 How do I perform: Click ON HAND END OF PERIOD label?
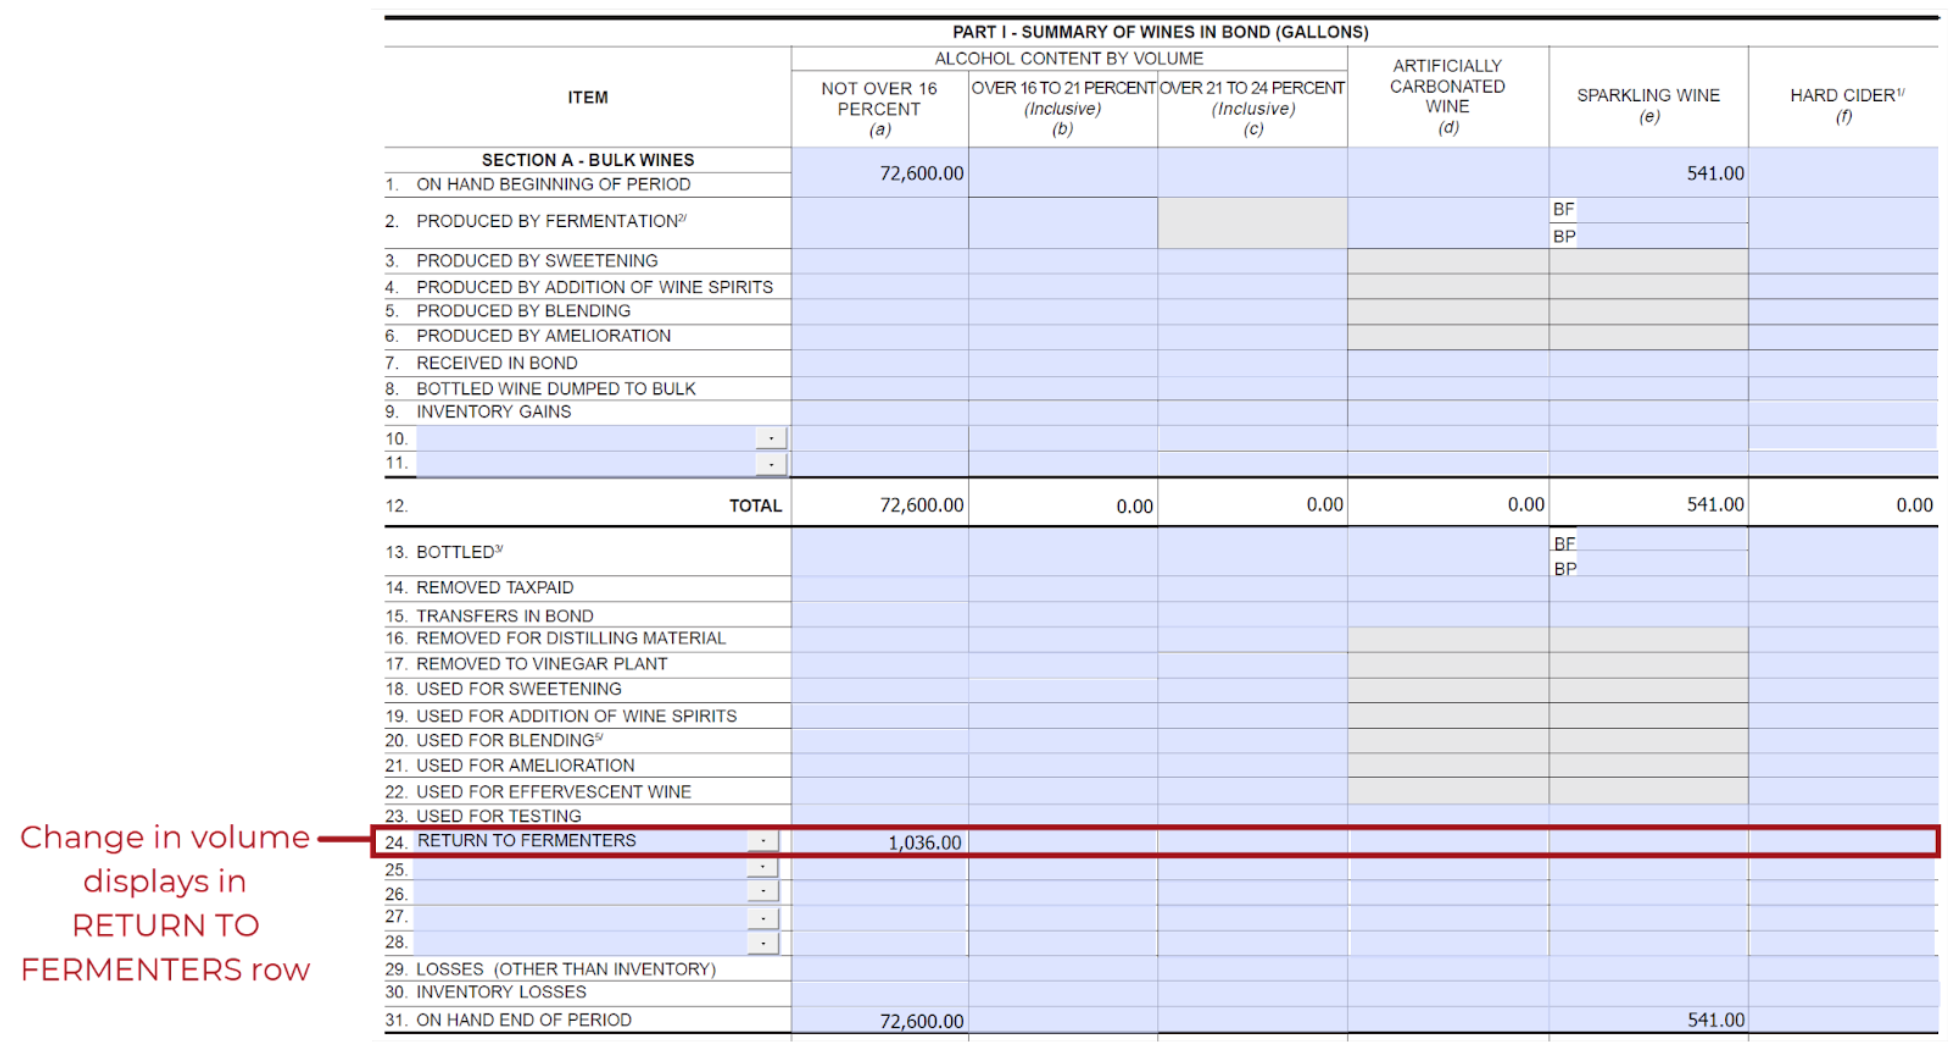coord(524,1020)
